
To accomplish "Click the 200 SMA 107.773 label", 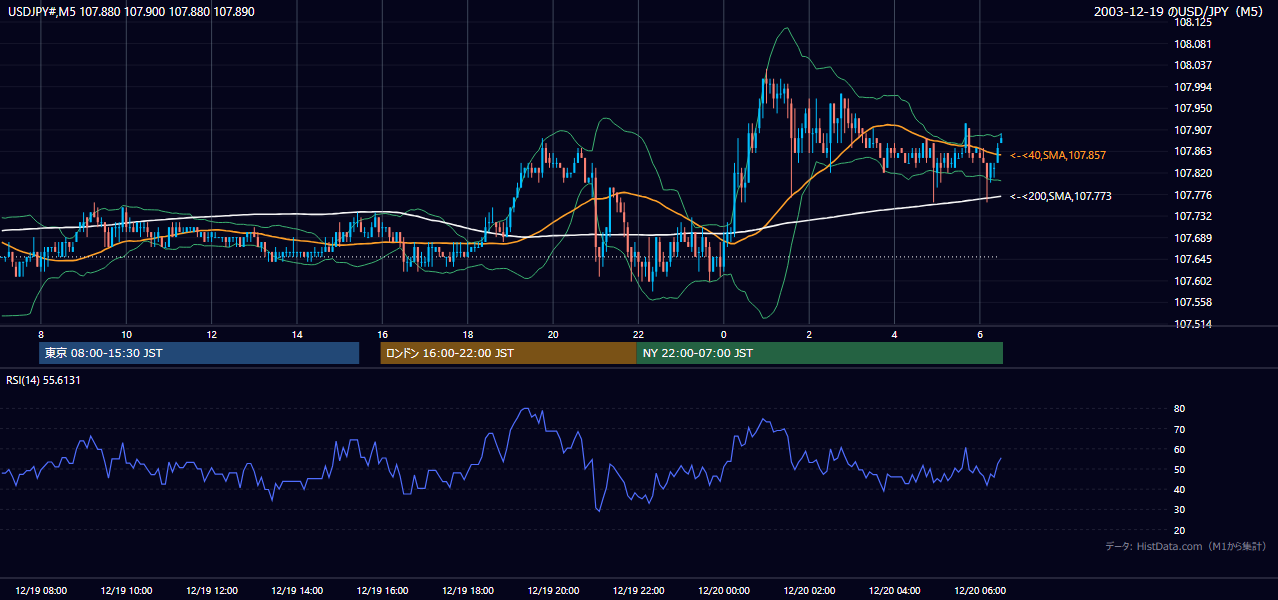I will (x=1060, y=196).
